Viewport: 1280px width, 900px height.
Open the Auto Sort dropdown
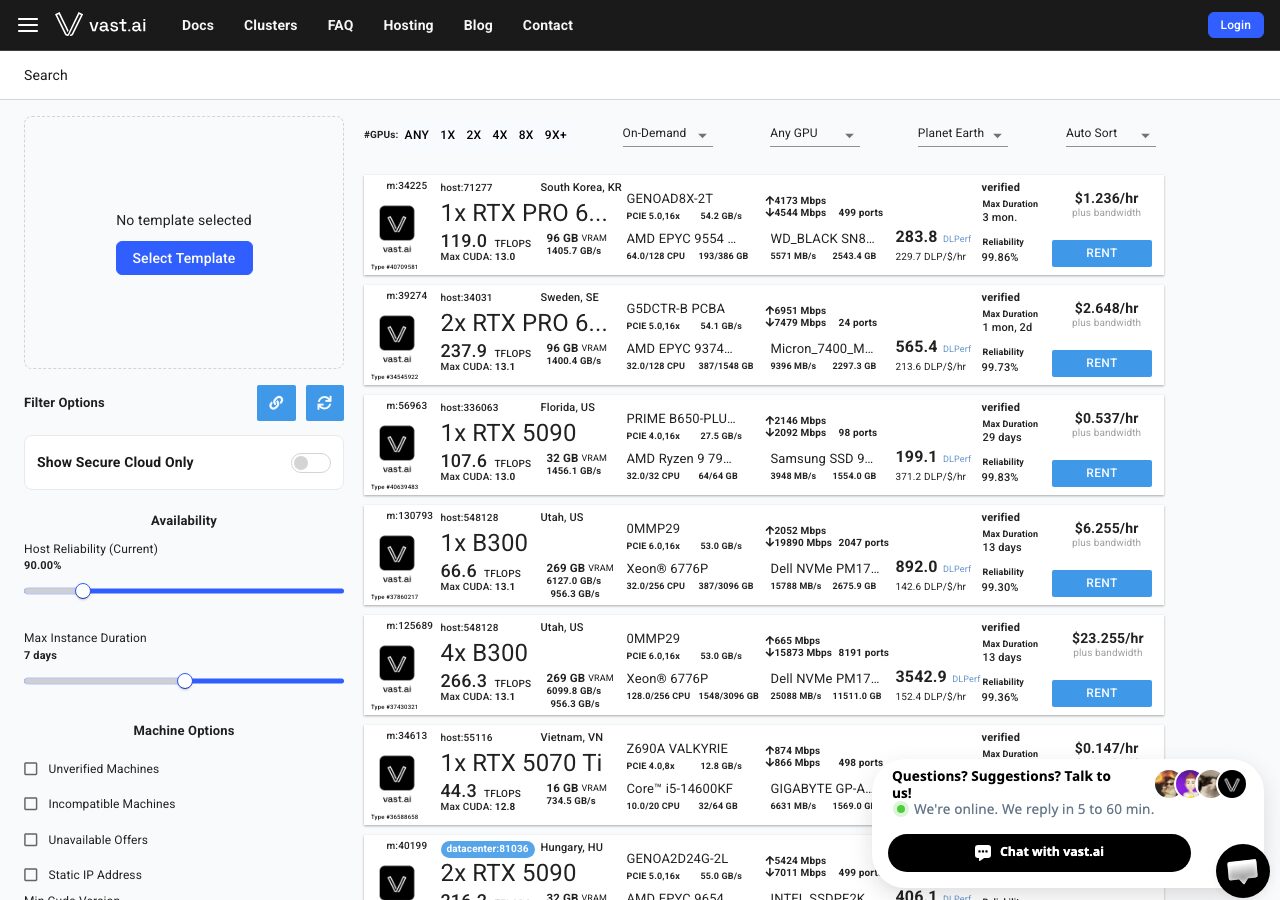coord(1110,134)
